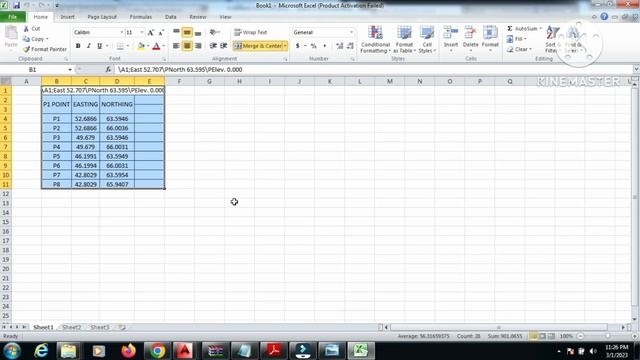Viewport: 640px width, 360px height.
Task: Switch to Page Layout tab
Action: point(102,17)
